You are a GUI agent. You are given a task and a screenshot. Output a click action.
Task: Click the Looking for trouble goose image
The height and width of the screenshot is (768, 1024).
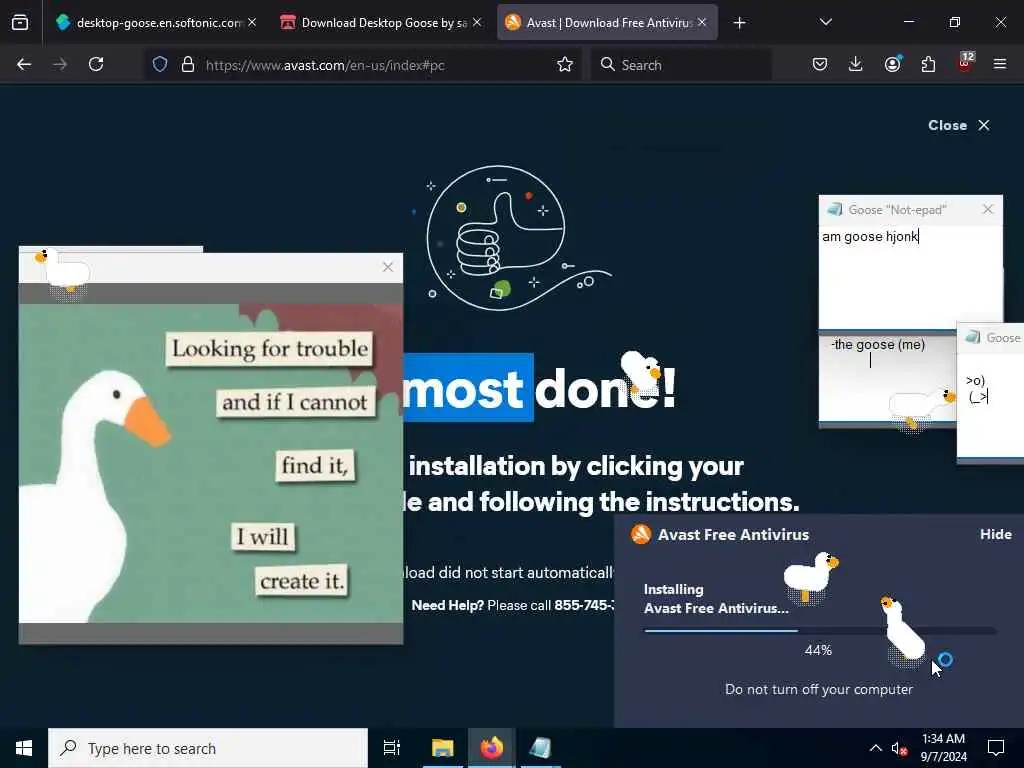tap(211, 463)
